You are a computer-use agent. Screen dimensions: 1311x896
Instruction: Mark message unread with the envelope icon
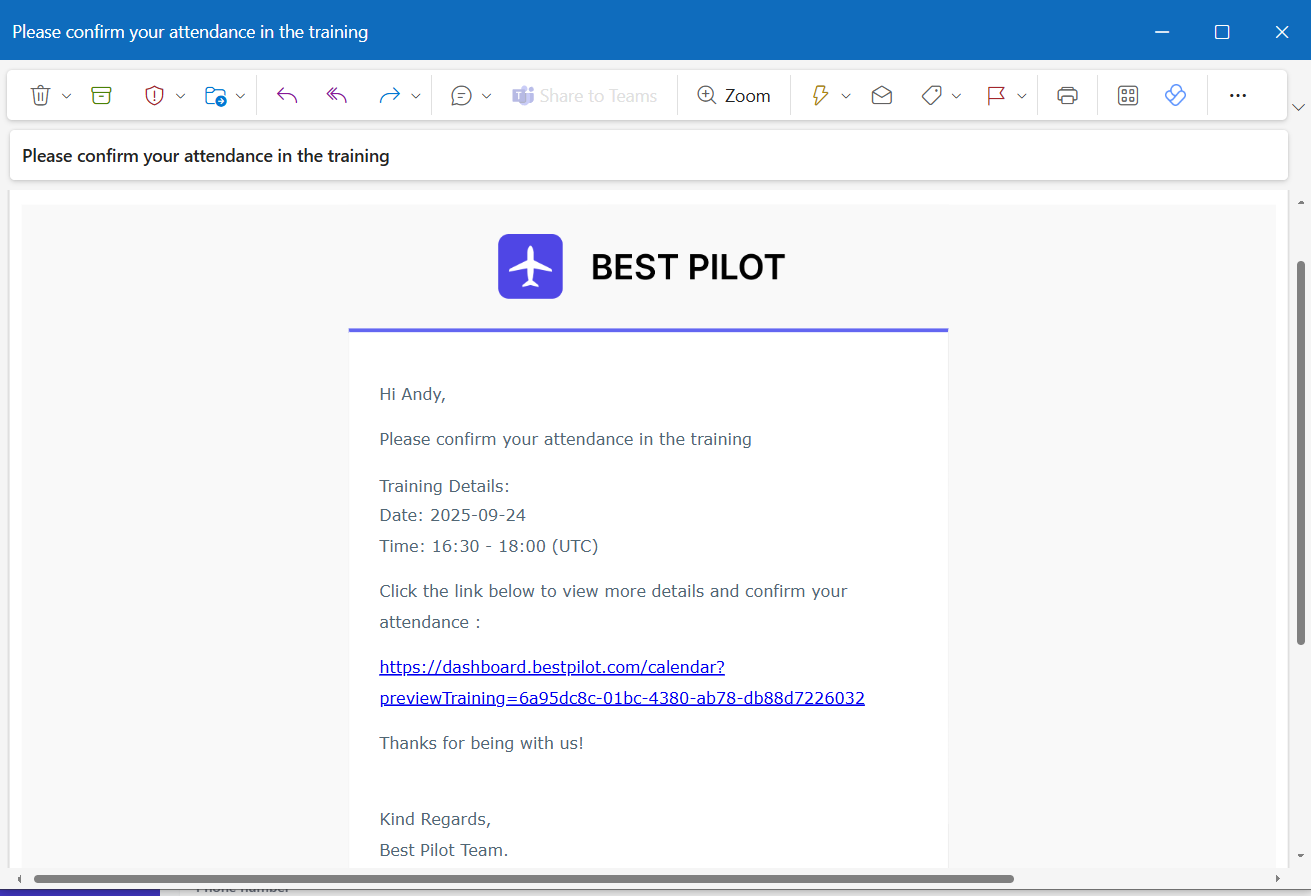click(881, 96)
